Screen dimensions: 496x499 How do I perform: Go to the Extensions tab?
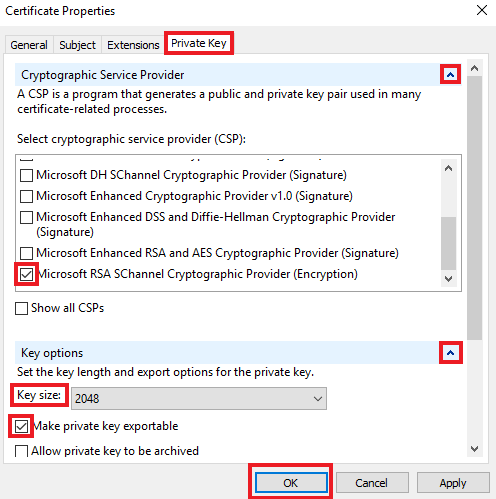[133, 45]
